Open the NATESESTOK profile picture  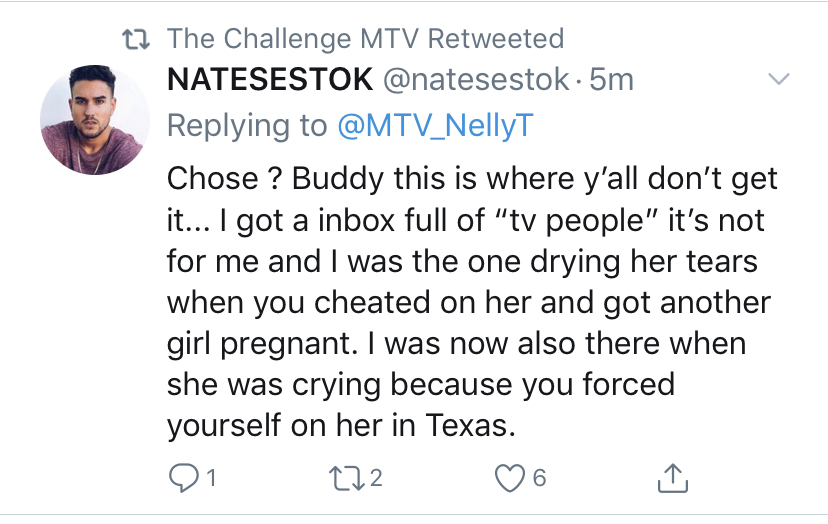click(x=95, y=120)
